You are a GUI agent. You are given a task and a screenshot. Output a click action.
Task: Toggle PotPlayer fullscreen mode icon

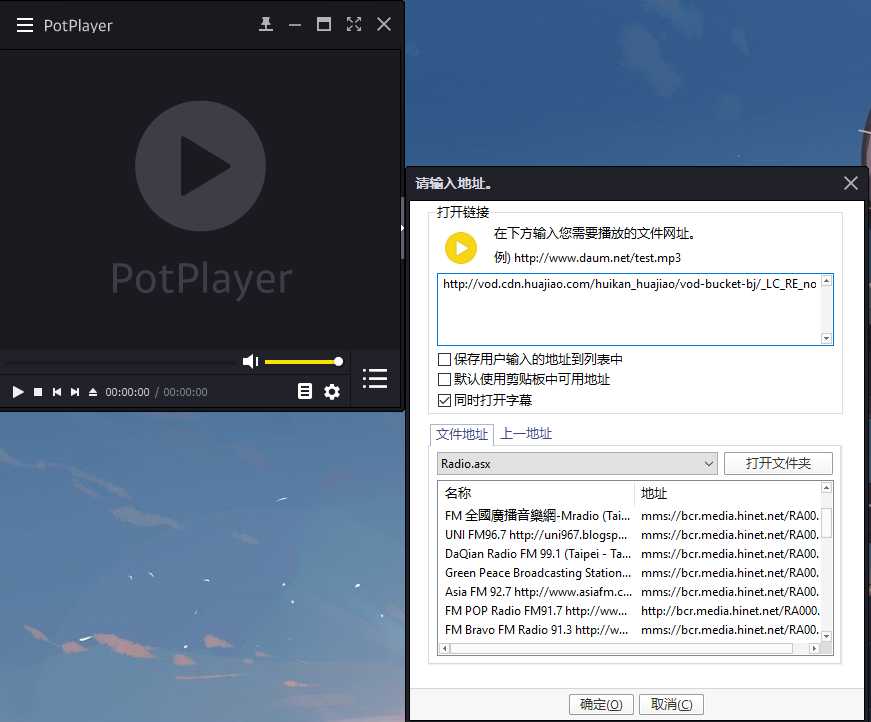[354, 24]
